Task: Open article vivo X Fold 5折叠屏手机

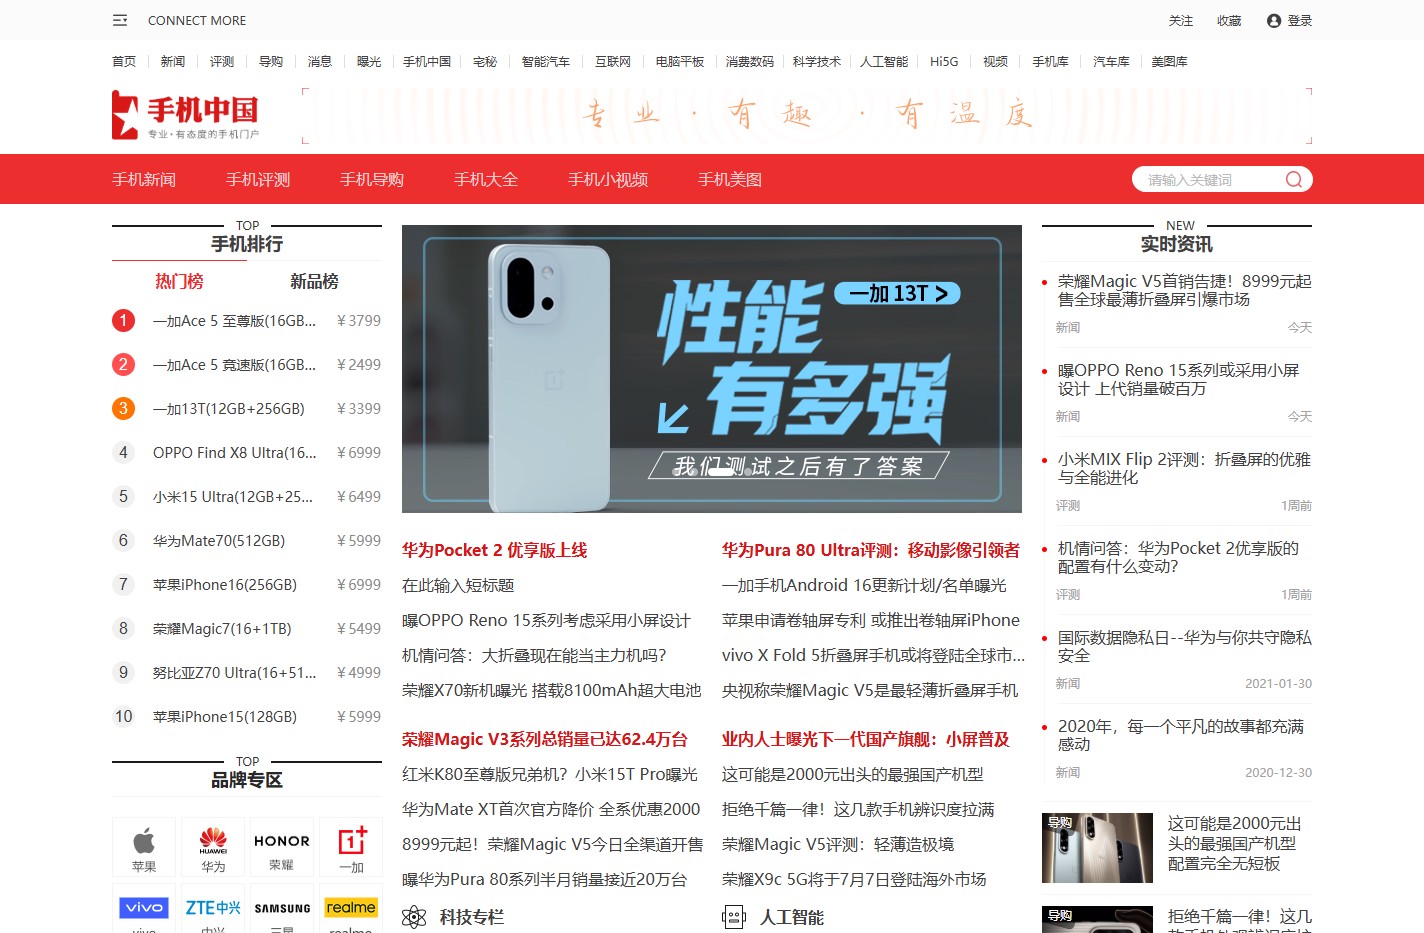Action: coord(873,655)
